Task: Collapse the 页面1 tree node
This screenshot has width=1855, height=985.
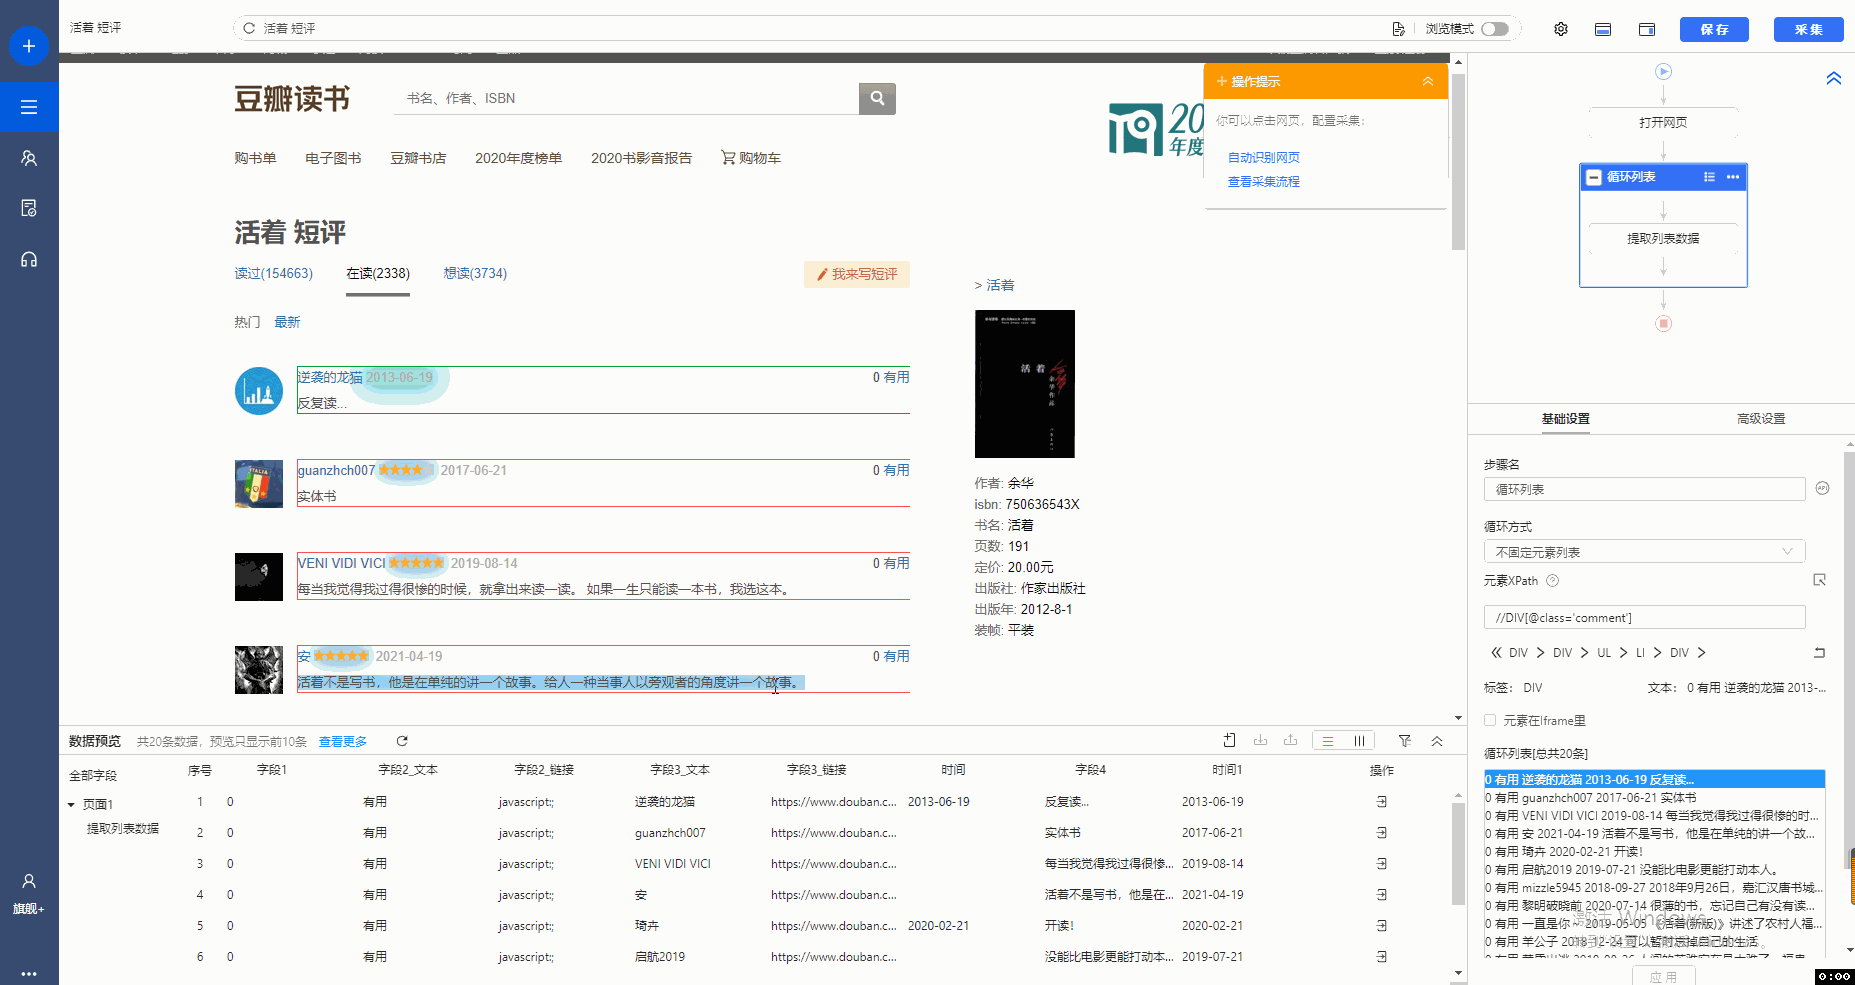Action: click(x=71, y=805)
